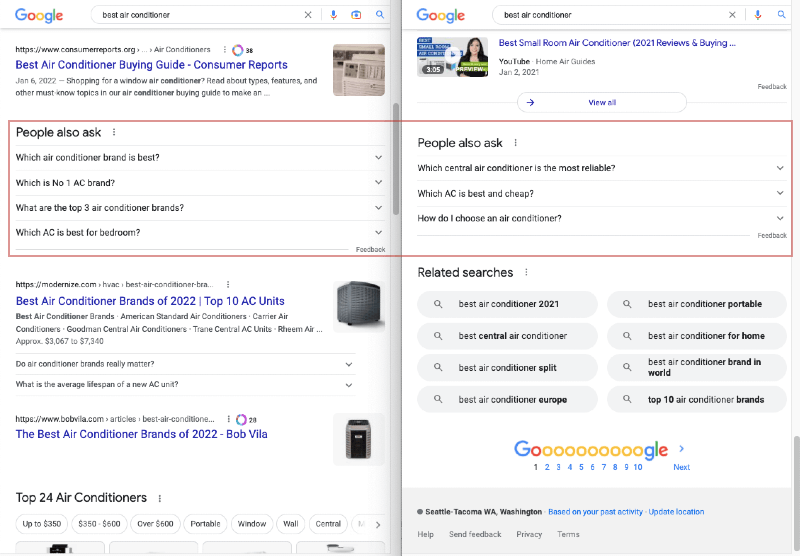Click the View all videos button
The image size is (800, 556).
[602, 103]
